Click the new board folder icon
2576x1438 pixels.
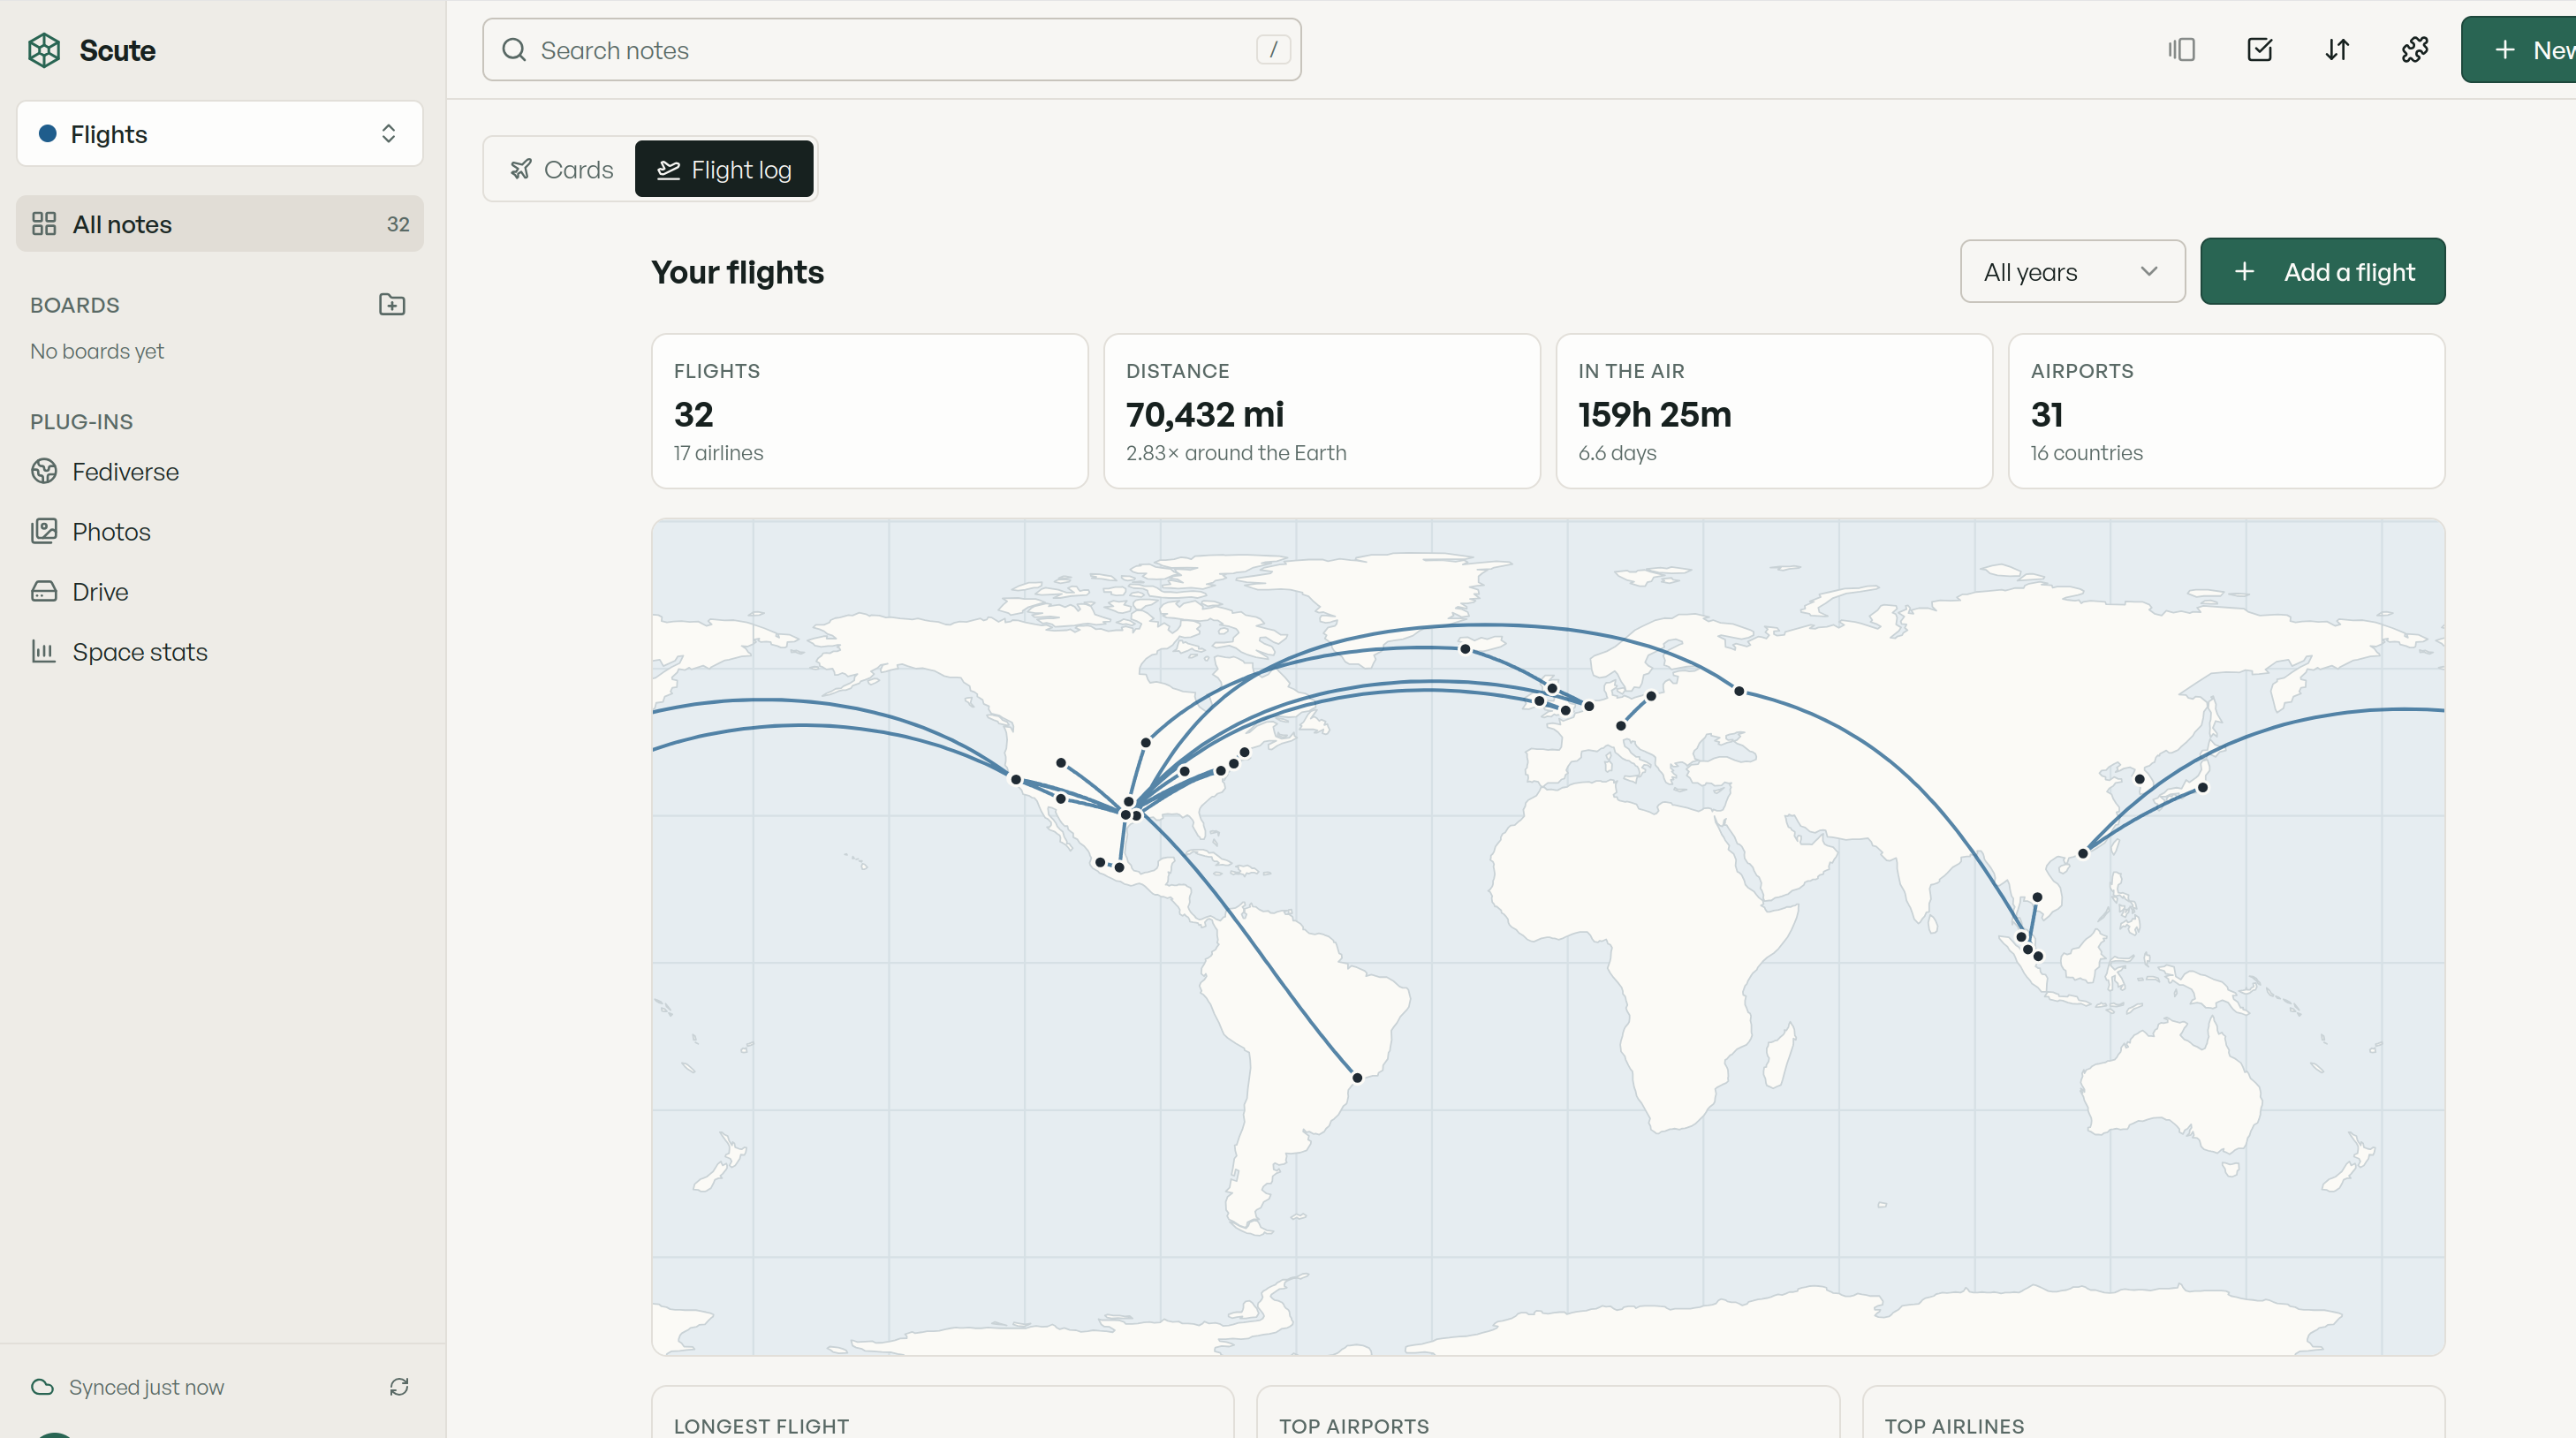pyautogui.click(x=392, y=305)
